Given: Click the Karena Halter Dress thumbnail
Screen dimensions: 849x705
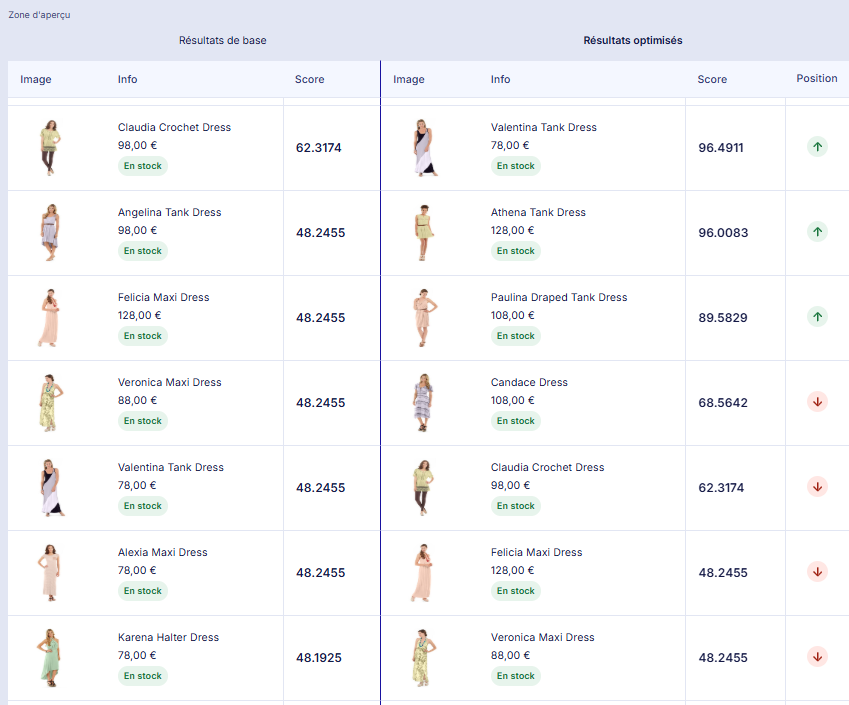Looking at the screenshot, I should pyautogui.click(x=48, y=657).
